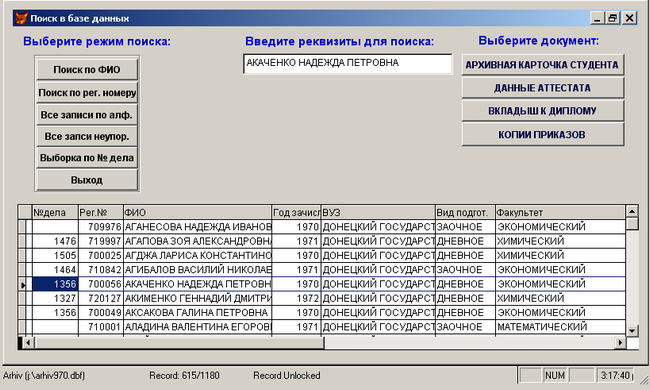Click the fox application icon in title bar
Screen dimensions: 650x390
pyautogui.click(x=21, y=18)
